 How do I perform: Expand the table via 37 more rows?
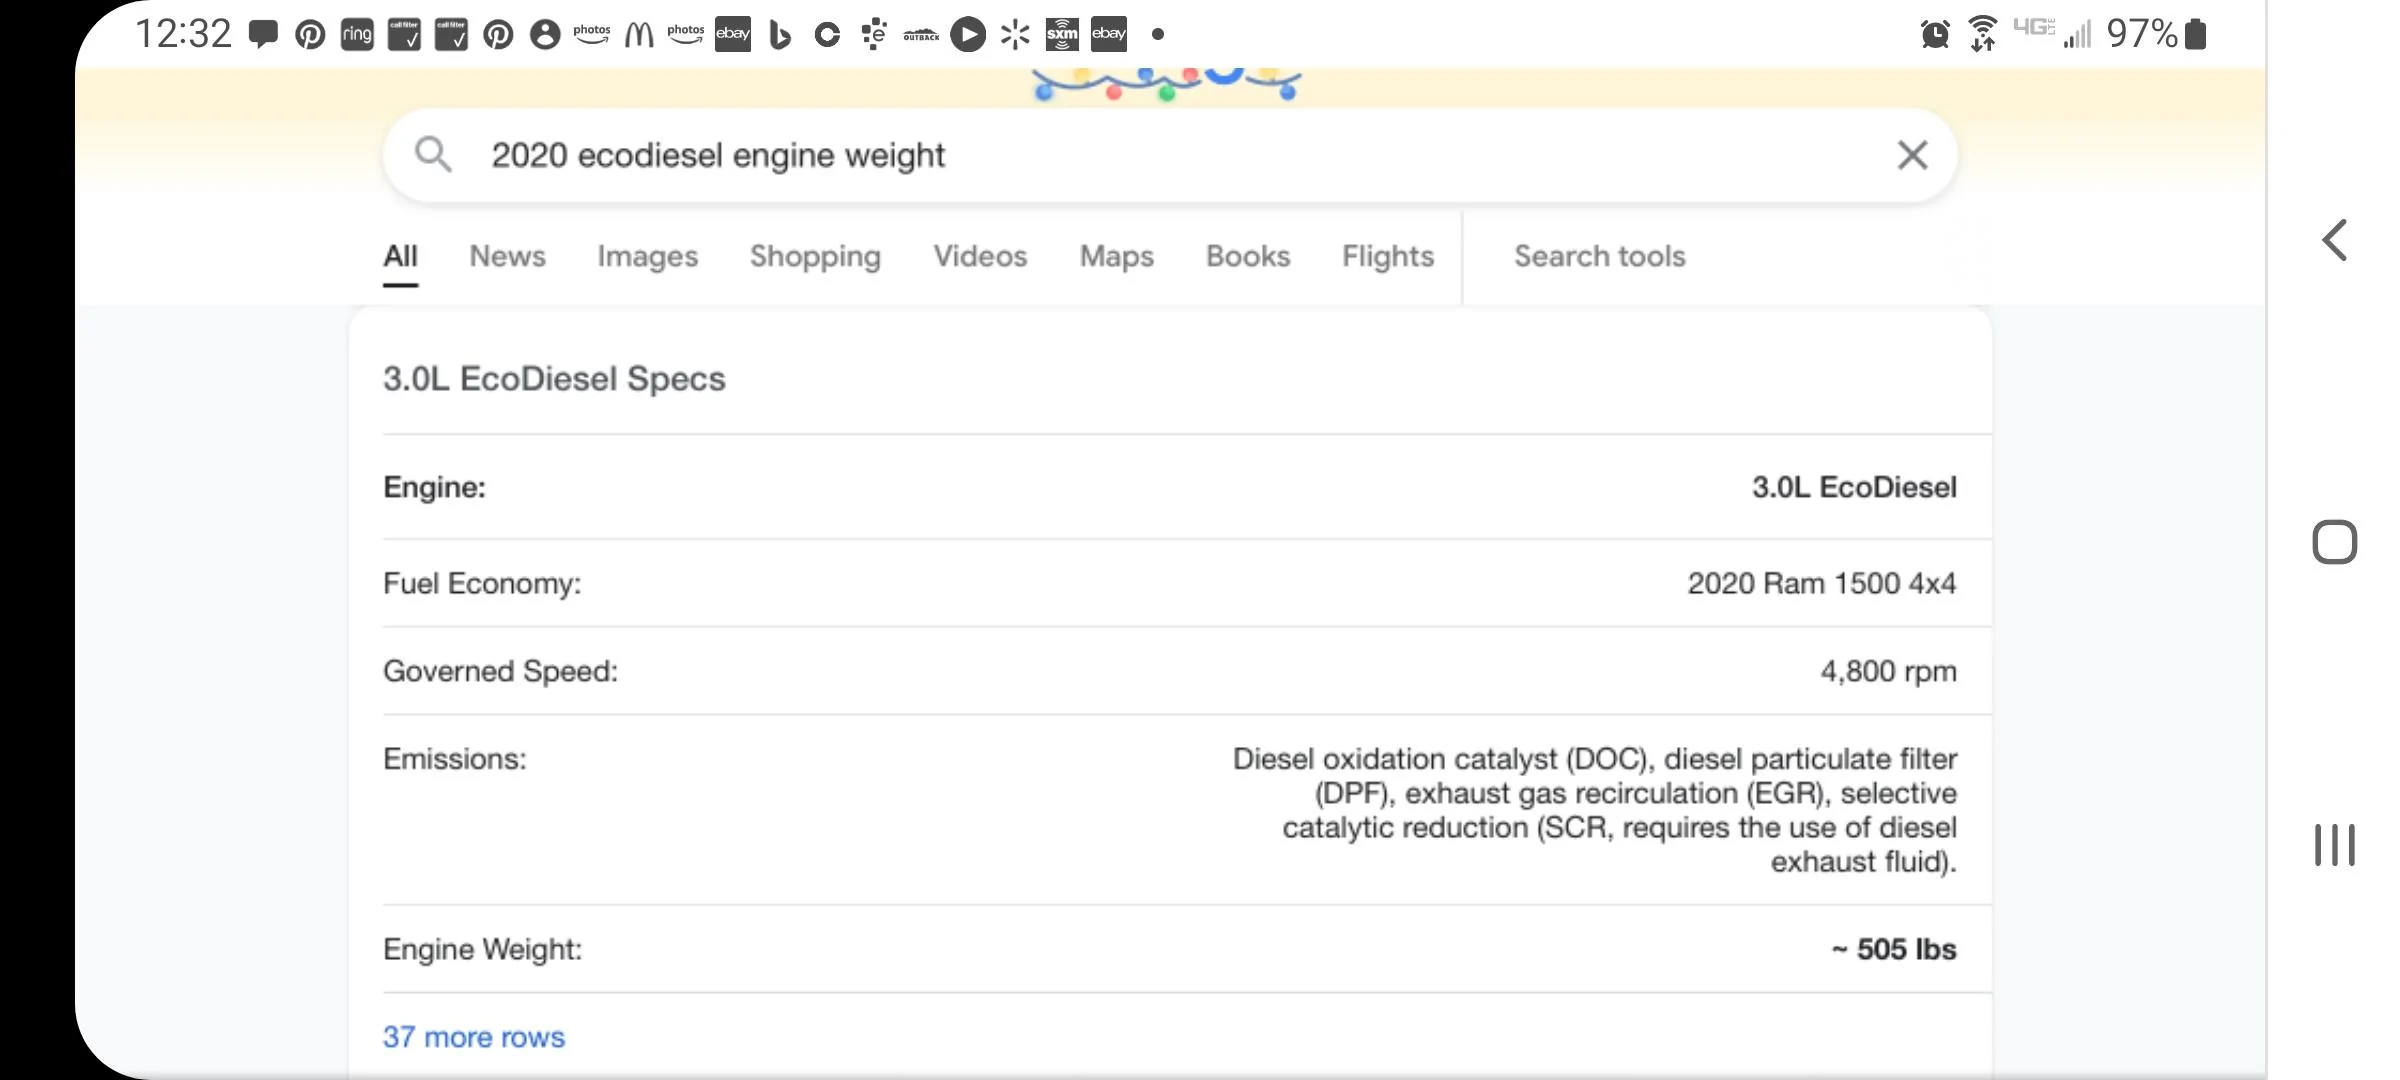point(474,1037)
